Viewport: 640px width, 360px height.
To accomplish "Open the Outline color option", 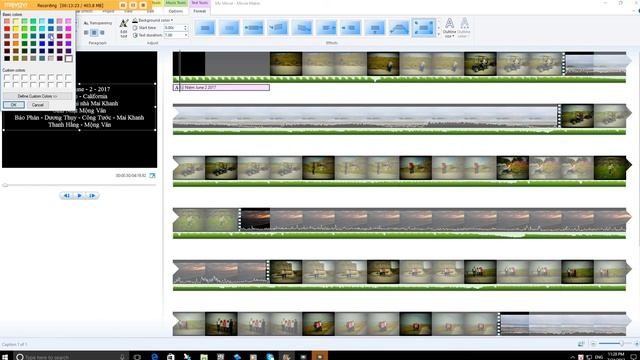I will click(464, 28).
